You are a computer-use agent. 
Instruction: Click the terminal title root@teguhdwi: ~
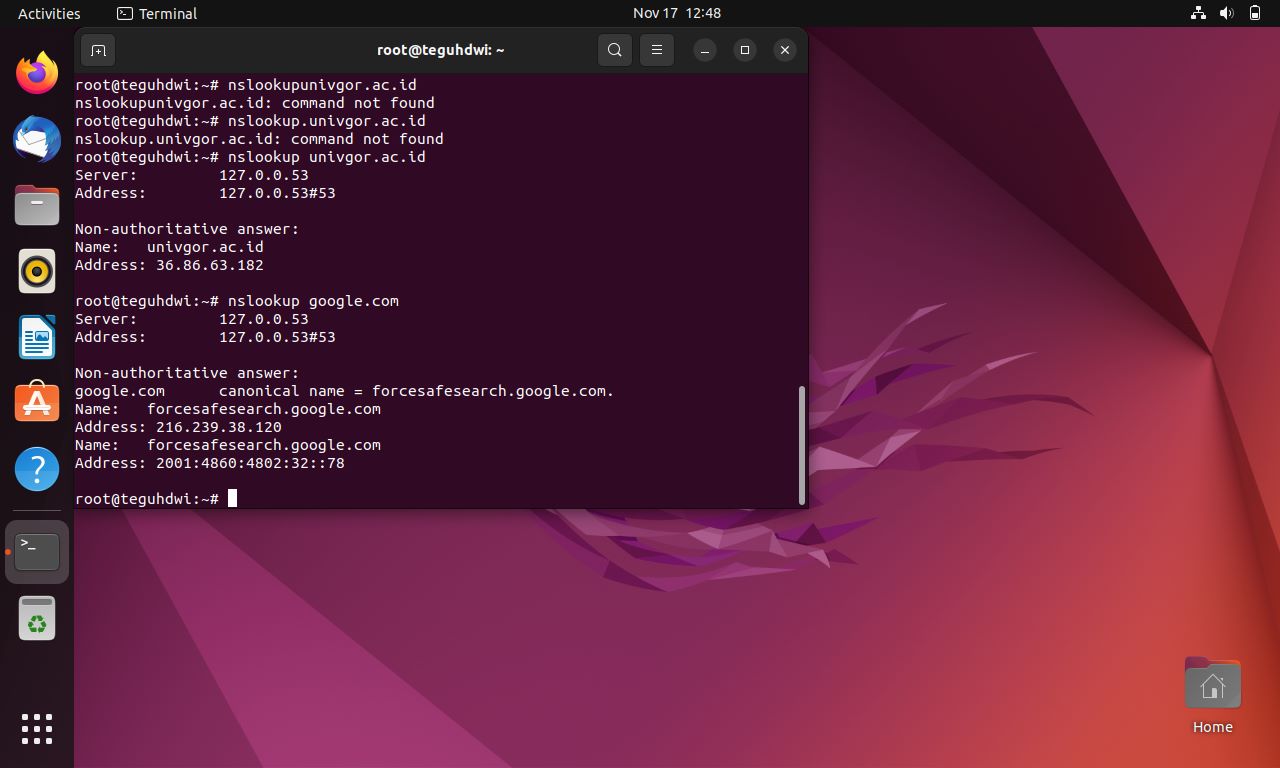(x=440, y=50)
